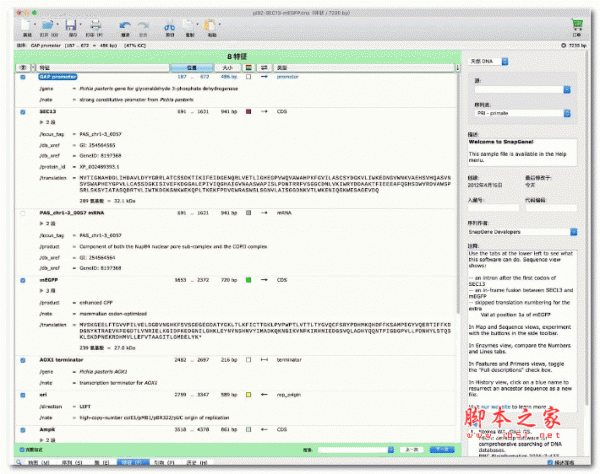Click the eye visibility column header
The image size is (600, 474).
point(23,68)
